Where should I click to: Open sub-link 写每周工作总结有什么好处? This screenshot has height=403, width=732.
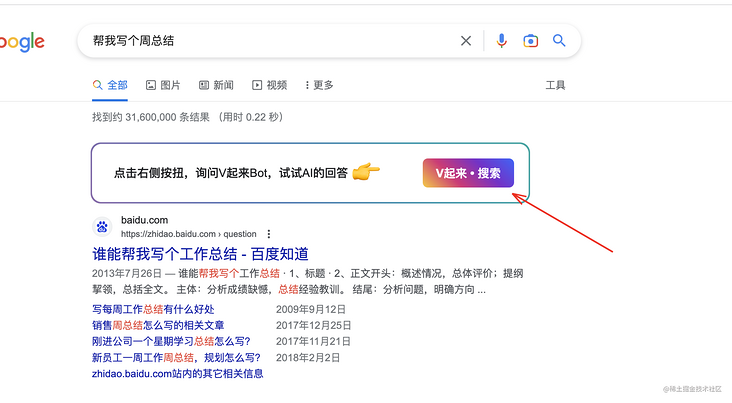click(x=153, y=309)
